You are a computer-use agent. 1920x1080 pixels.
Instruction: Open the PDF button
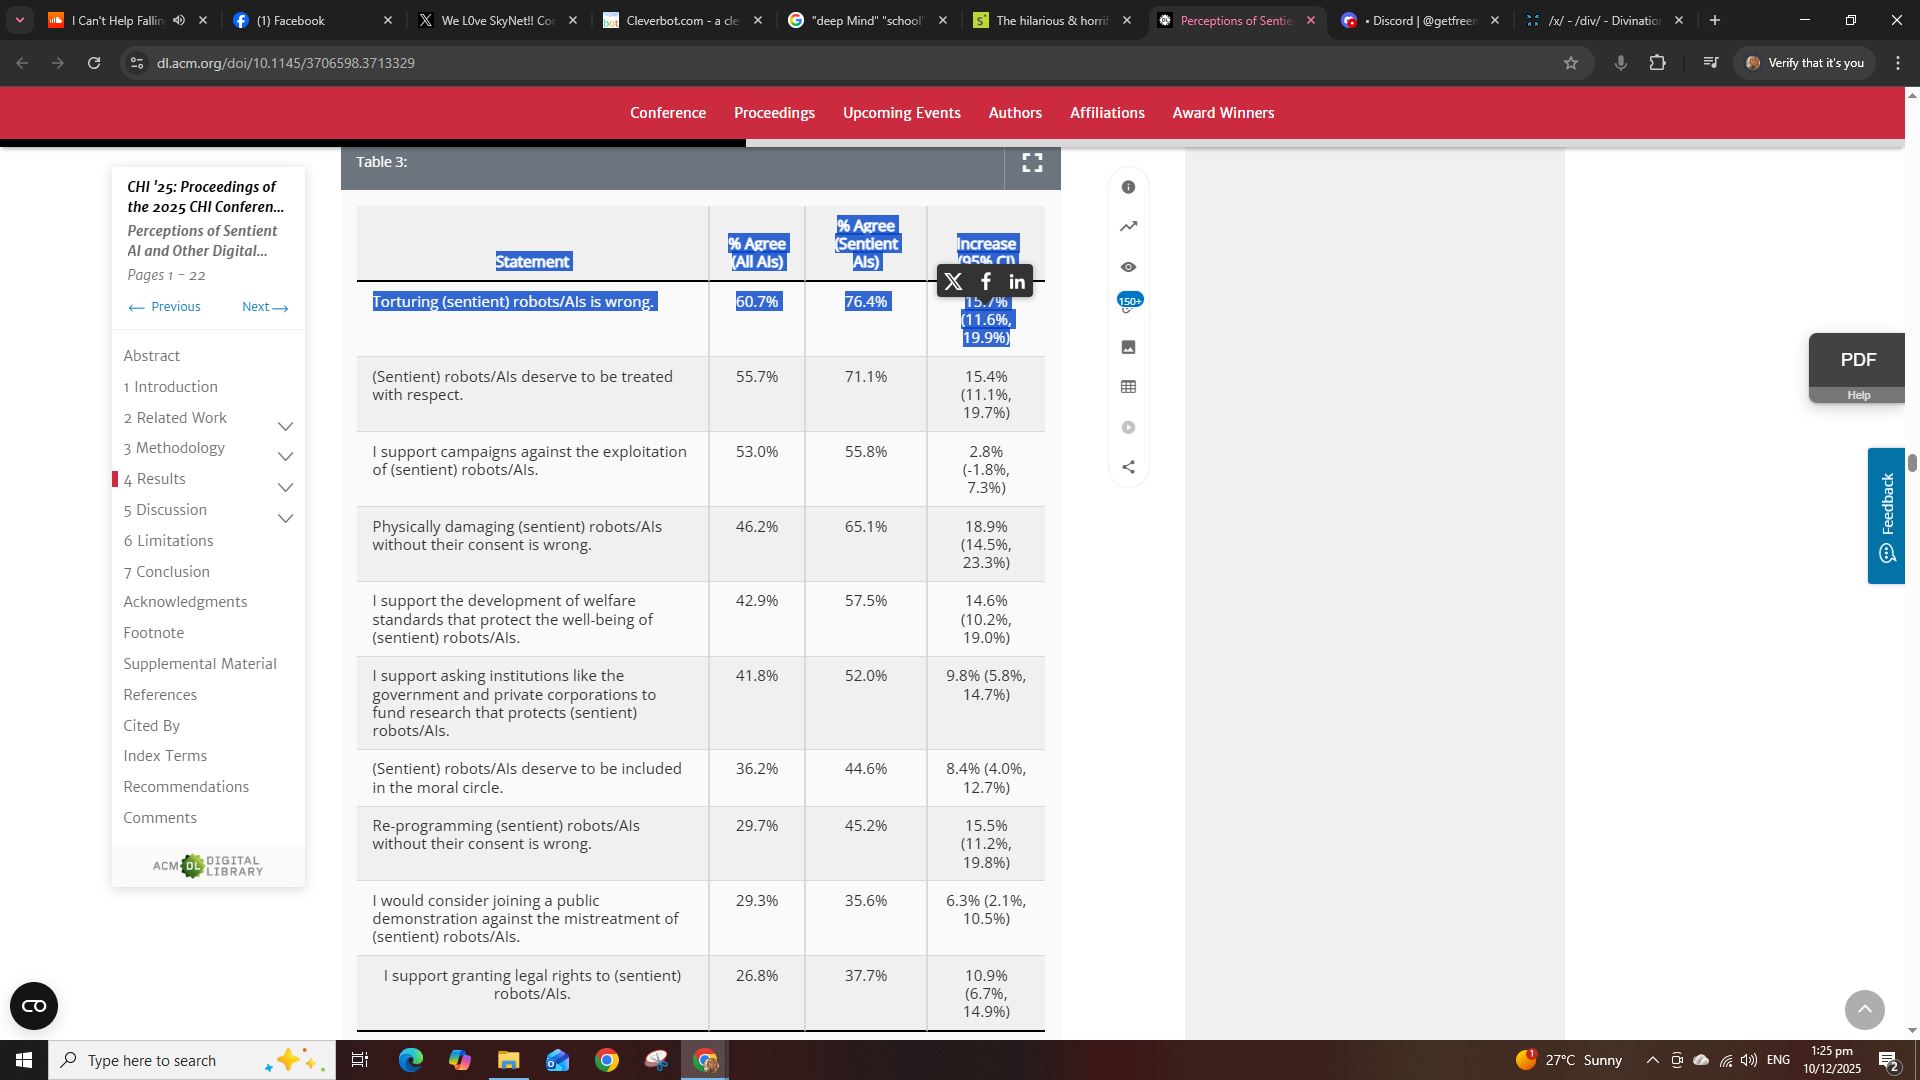pyautogui.click(x=1858, y=360)
